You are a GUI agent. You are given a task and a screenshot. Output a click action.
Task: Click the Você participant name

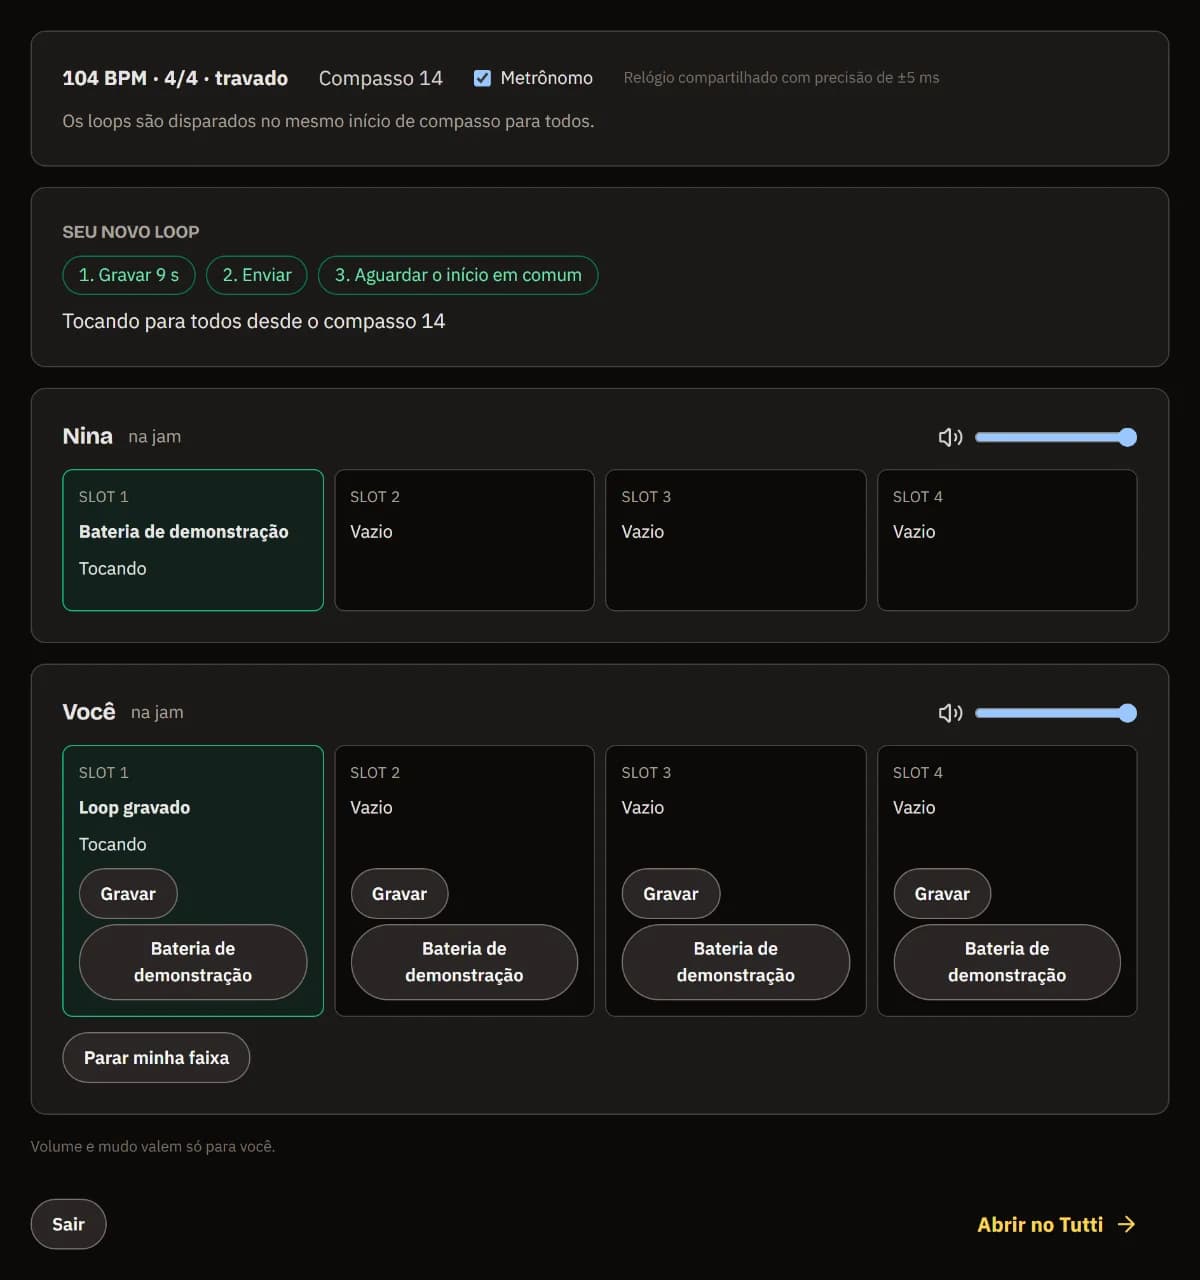click(x=89, y=712)
